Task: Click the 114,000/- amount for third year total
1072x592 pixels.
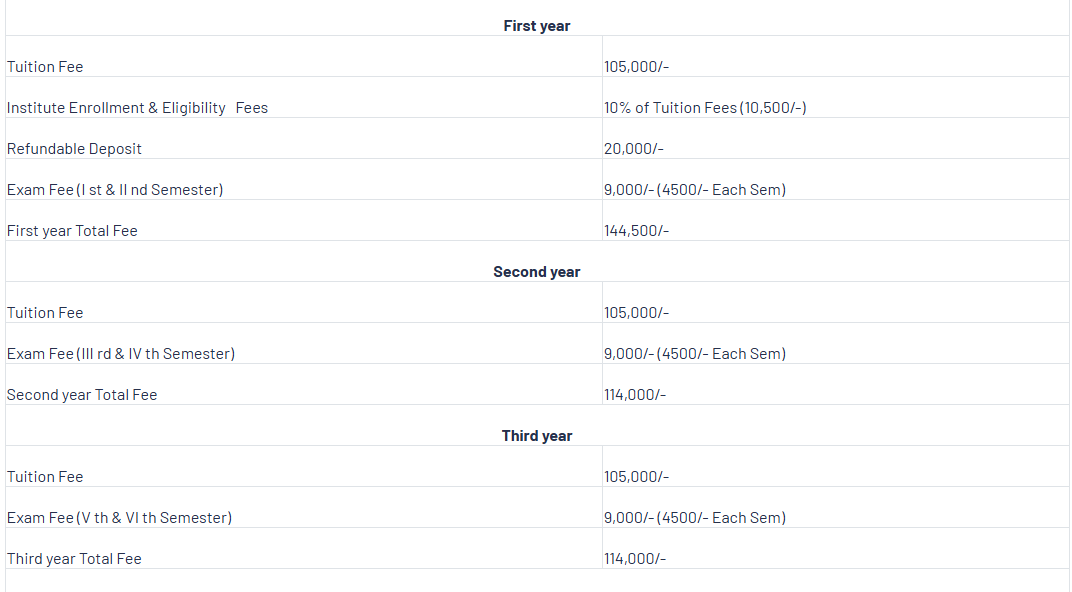Action: pyautogui.click(x=635, y=559)
